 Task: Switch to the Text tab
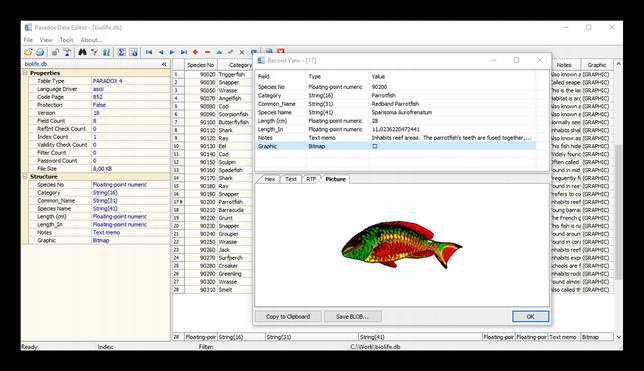coord(291,179)
